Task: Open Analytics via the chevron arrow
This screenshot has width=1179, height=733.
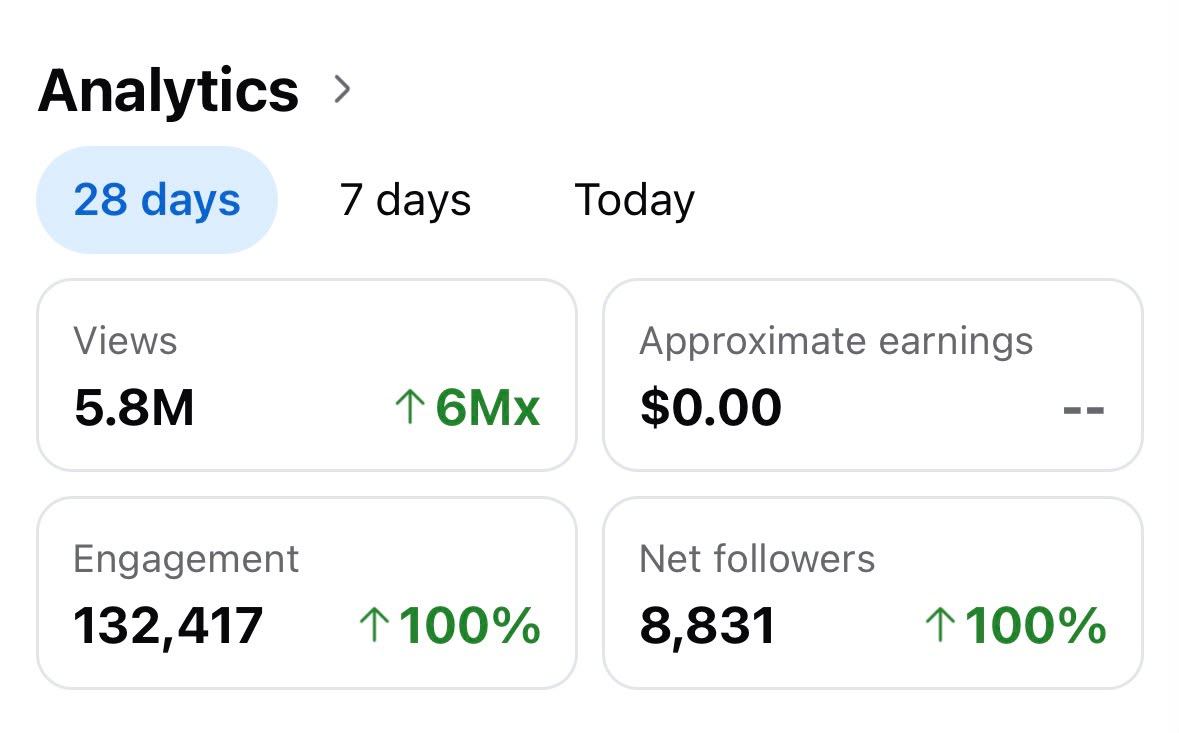Action: tap(342, 89)
